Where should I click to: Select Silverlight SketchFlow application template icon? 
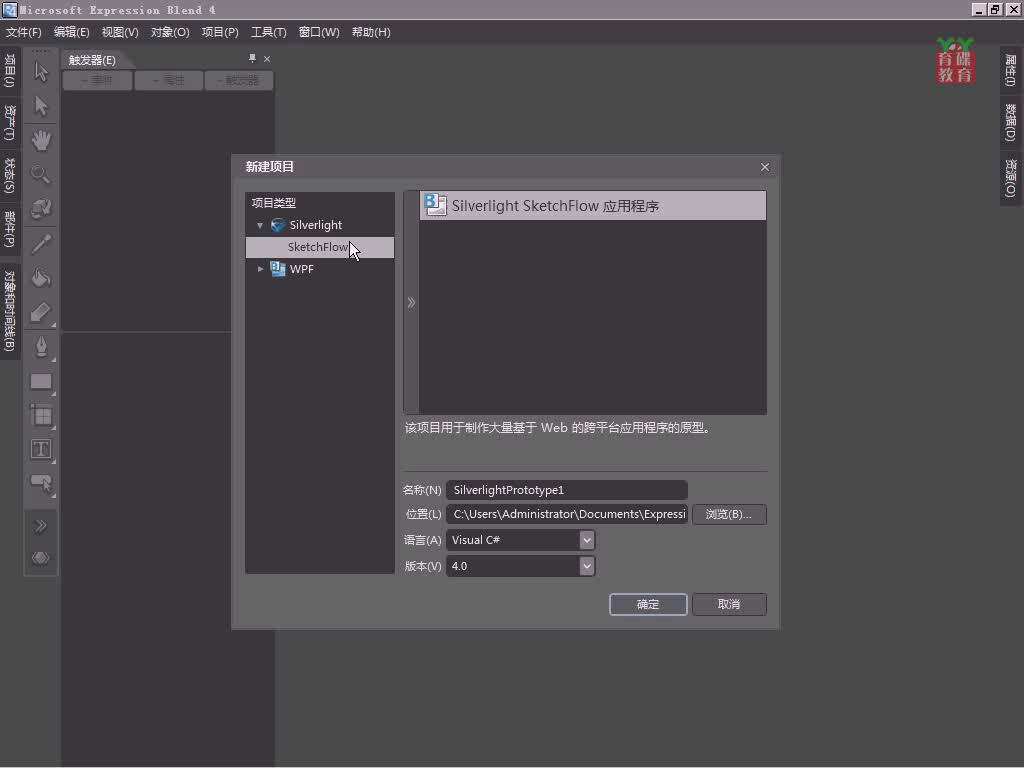click(435, 205)
